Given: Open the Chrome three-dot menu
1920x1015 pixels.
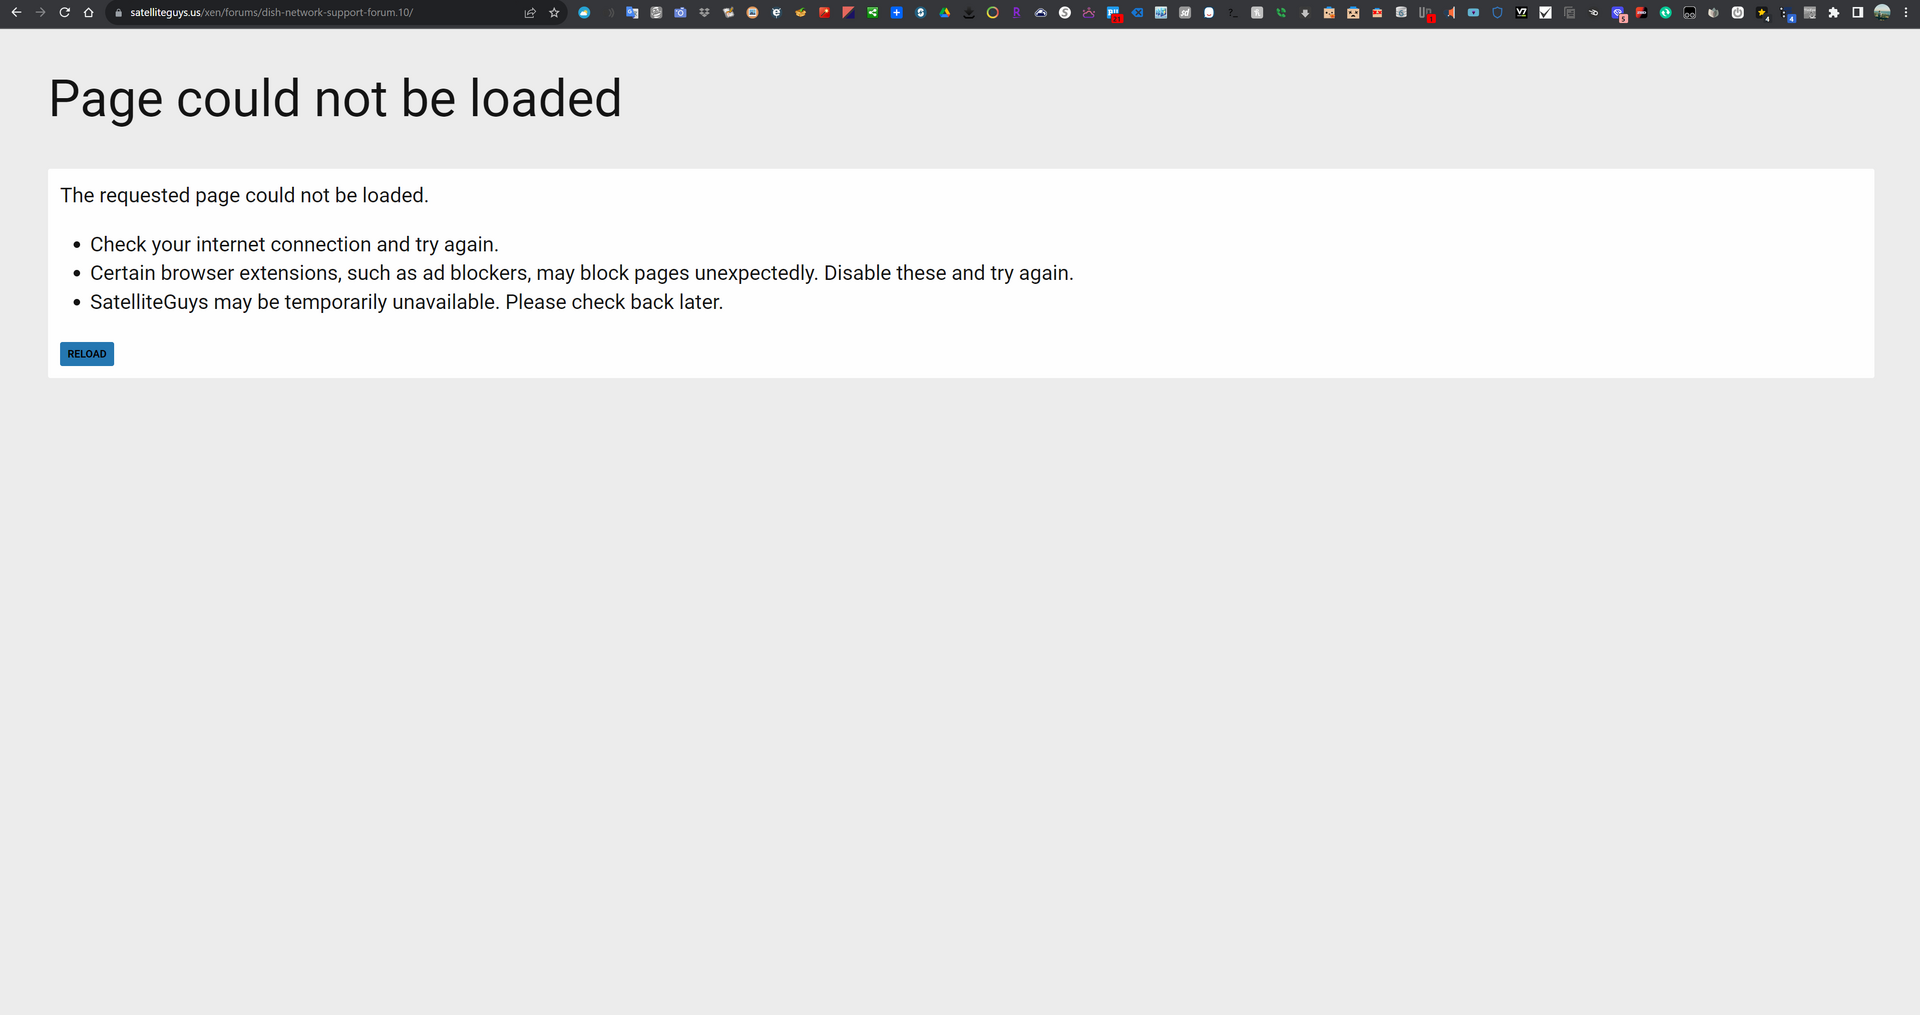Looking at the screenshot, I should tap(1906, 13).
